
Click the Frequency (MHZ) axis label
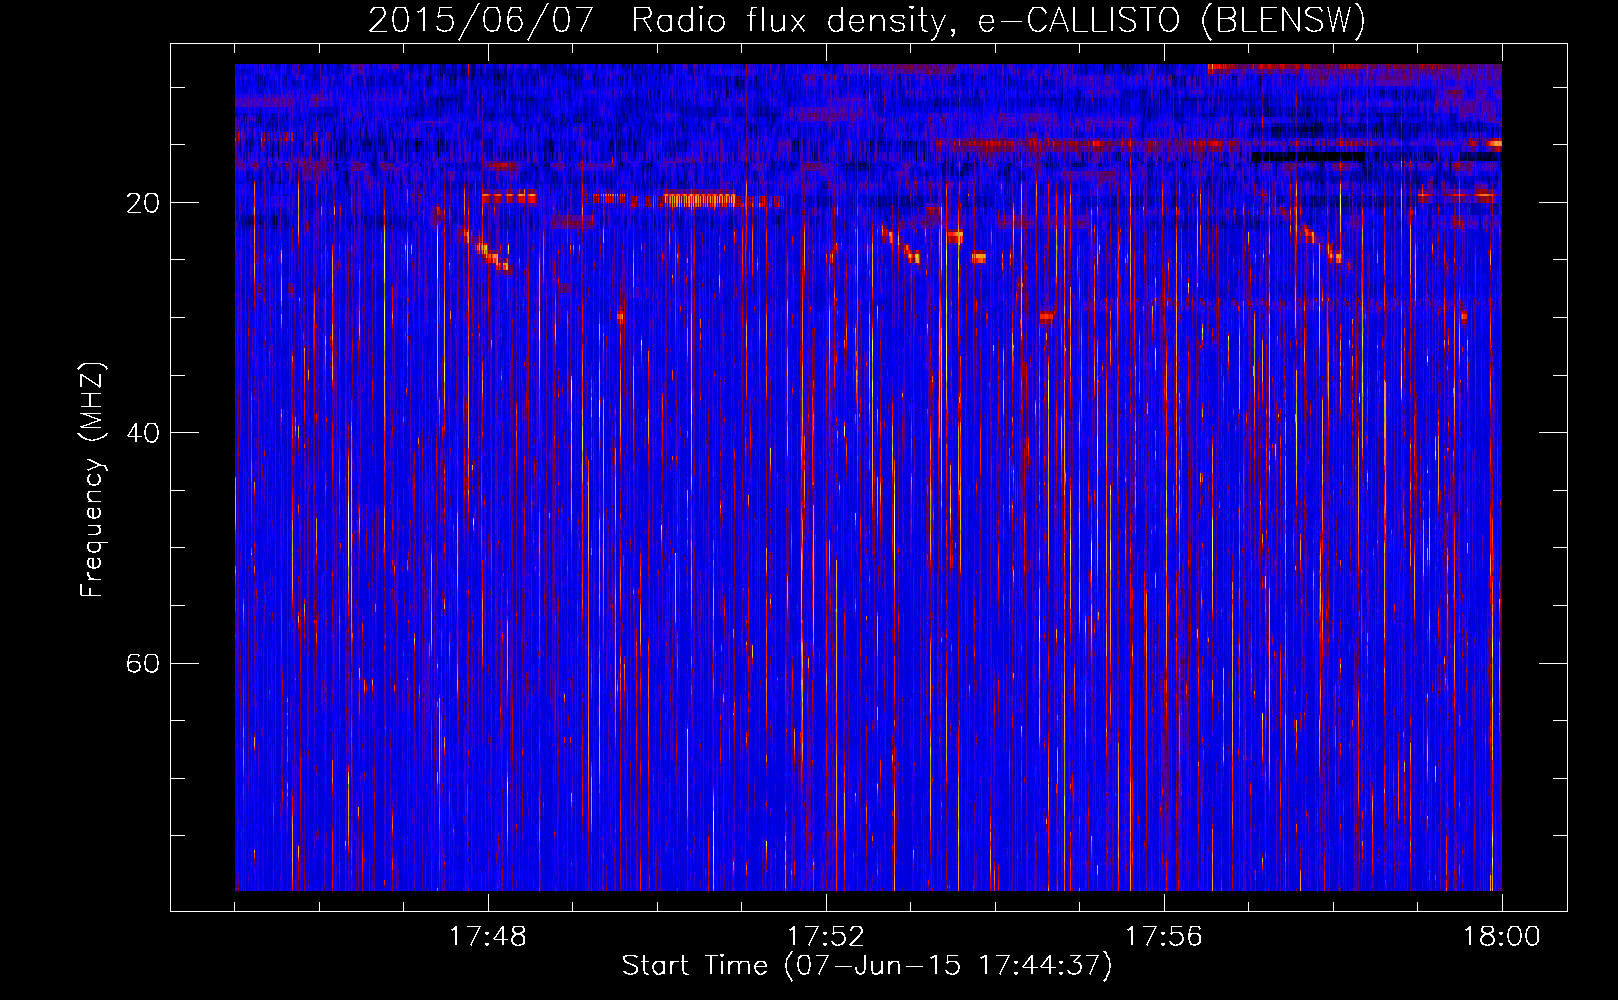click(x=92, y=480)
